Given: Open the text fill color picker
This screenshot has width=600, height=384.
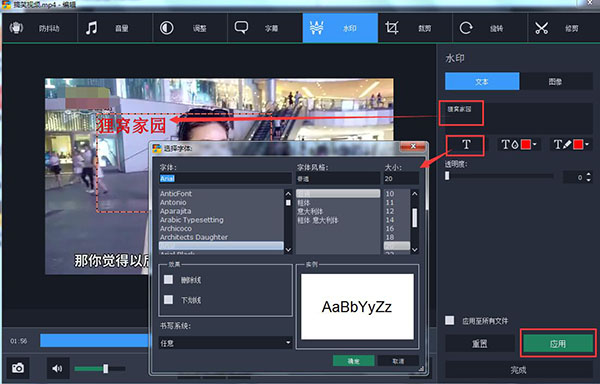Looking at the screenshot, I should [518, 145].
